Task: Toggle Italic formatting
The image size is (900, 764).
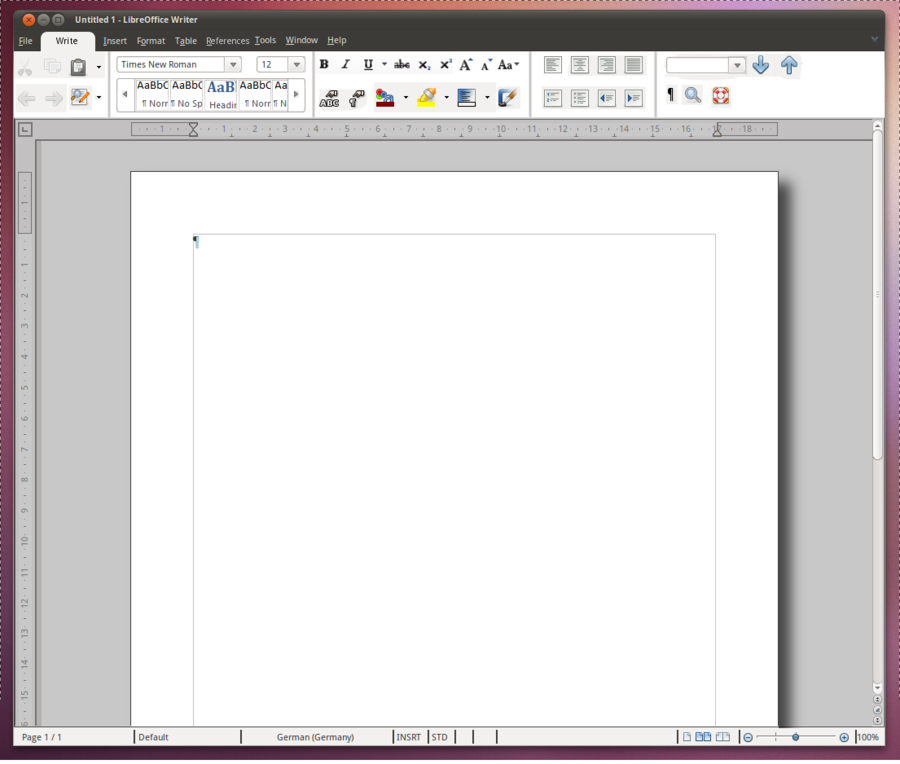Action: click(346, 64)
